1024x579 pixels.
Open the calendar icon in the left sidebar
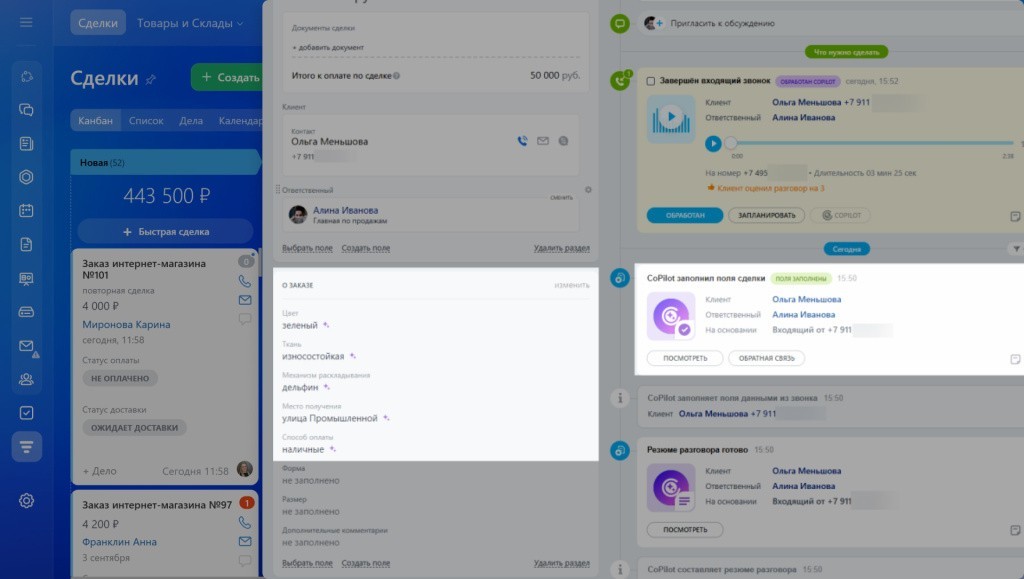(x=26, y=211)
